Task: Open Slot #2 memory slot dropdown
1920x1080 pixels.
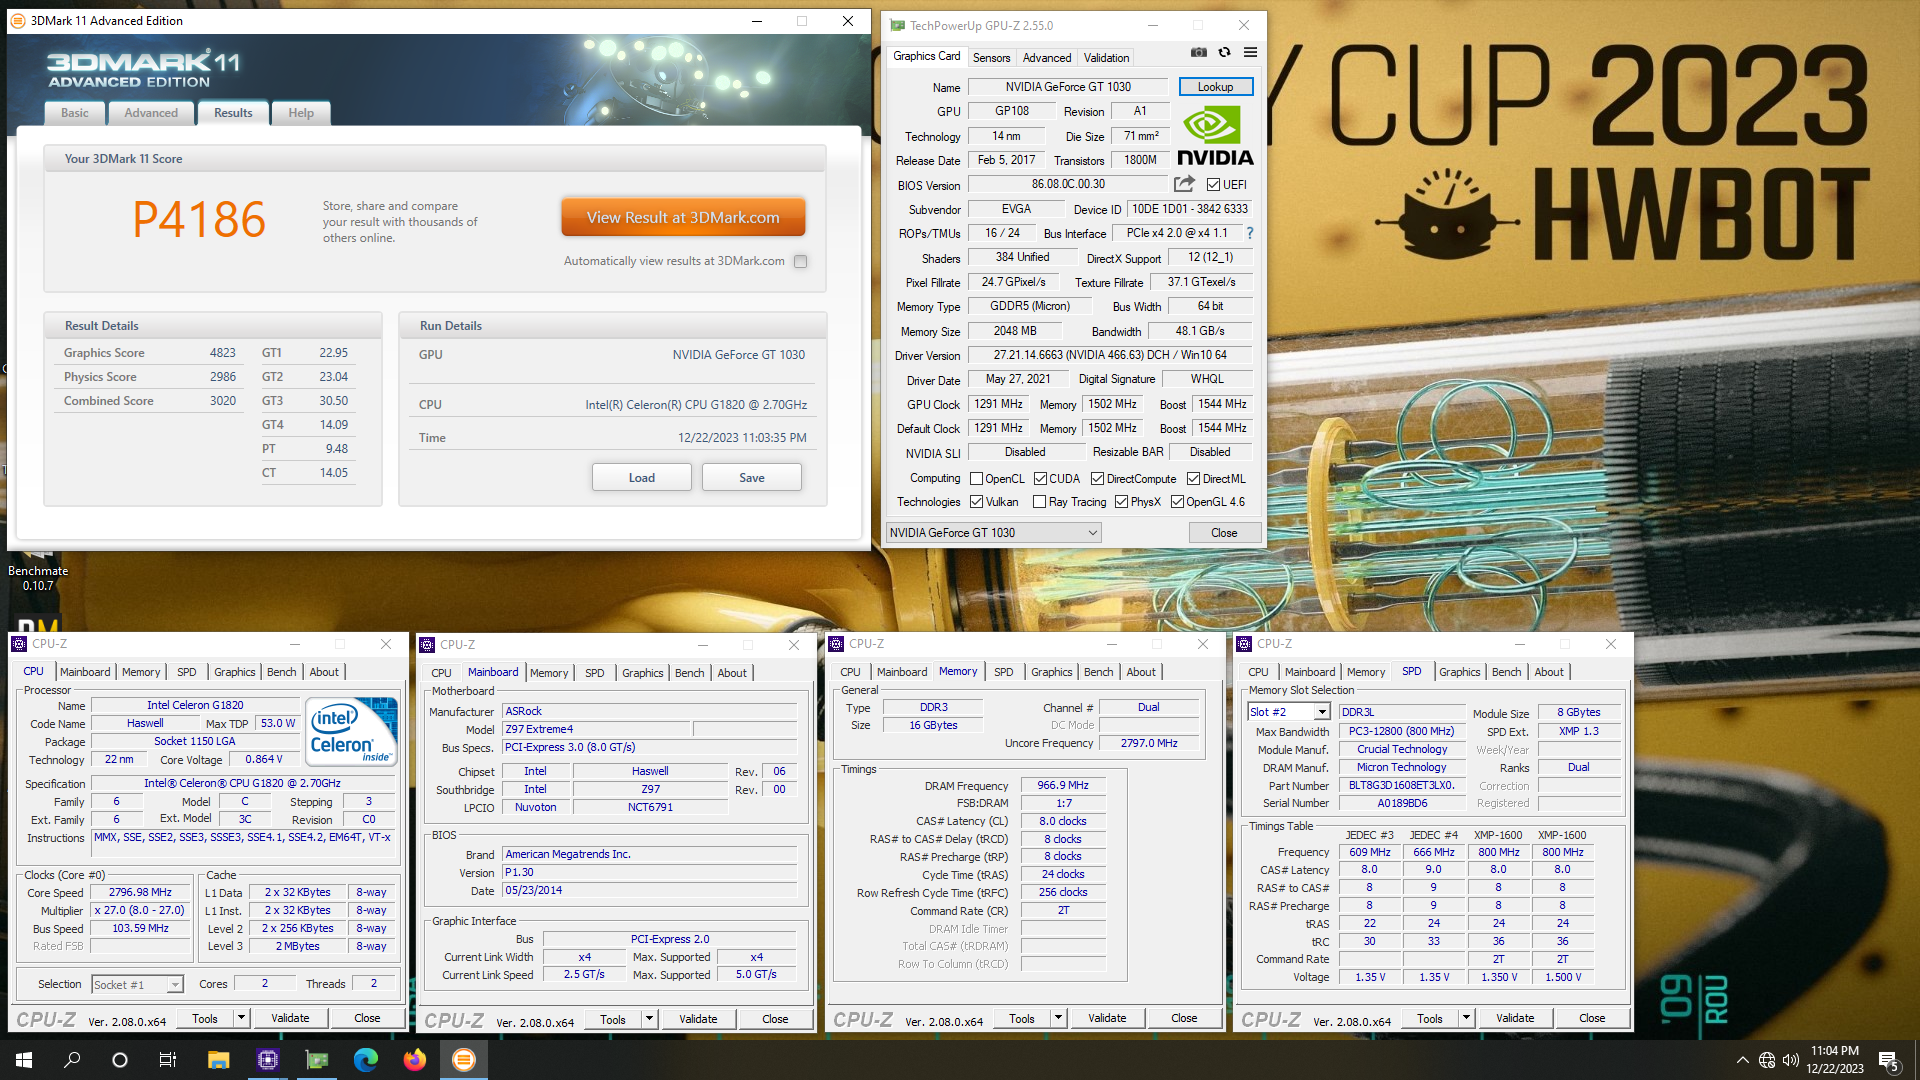Action: (1288, 712)
